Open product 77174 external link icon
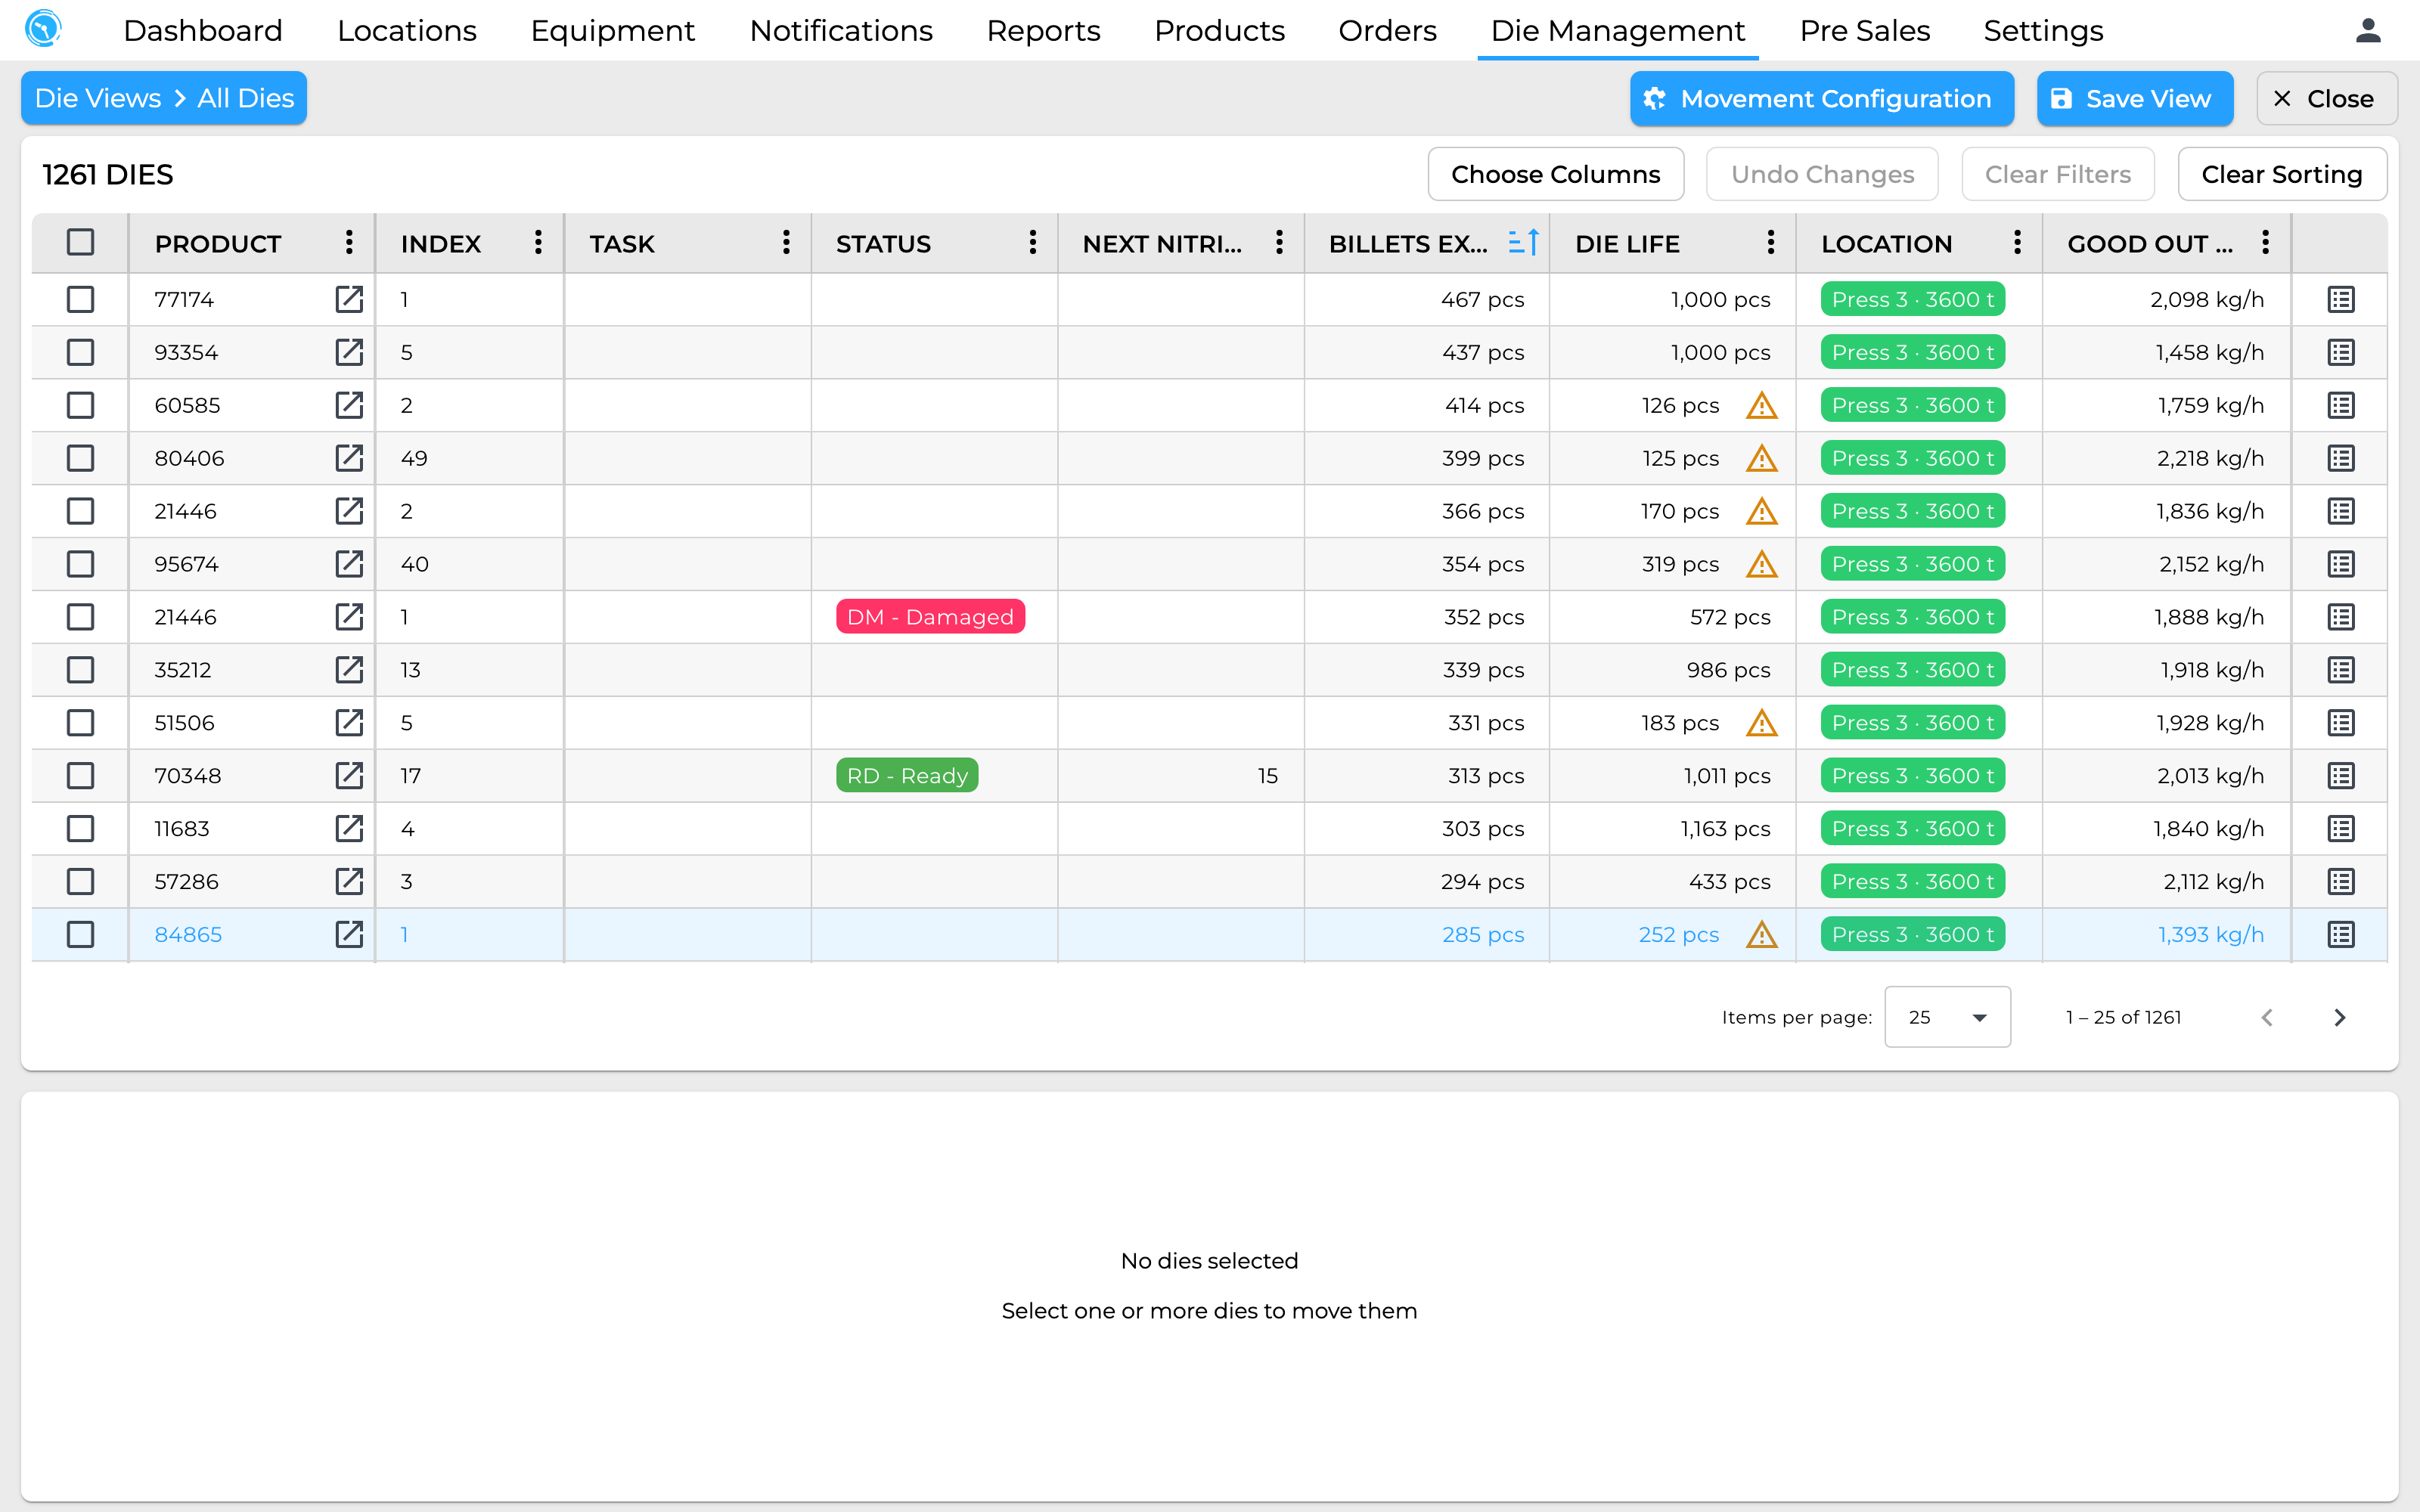The width and height of the screenshot is (2420, 1512). [349, 299]
